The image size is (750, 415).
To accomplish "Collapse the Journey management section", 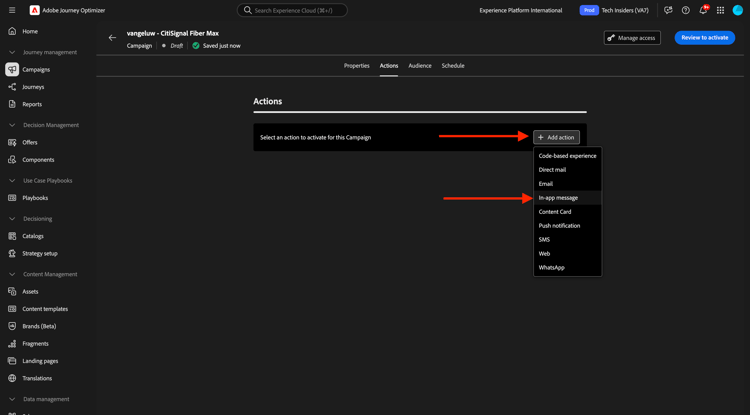I will 12,52.
